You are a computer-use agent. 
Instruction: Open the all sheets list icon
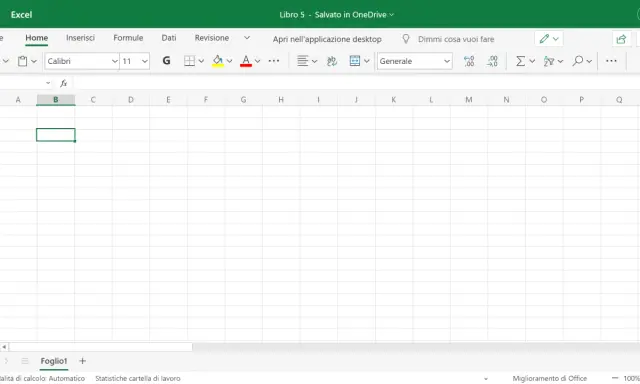25,361
